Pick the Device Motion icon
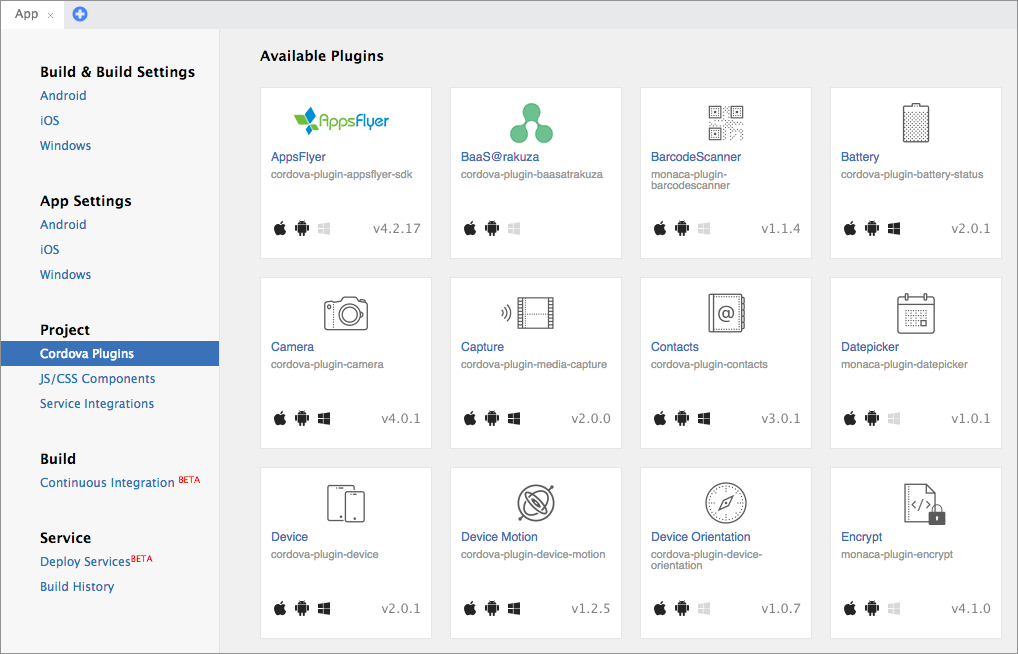The height and width of the screenshot is (654, 1018). coord(535,502)
